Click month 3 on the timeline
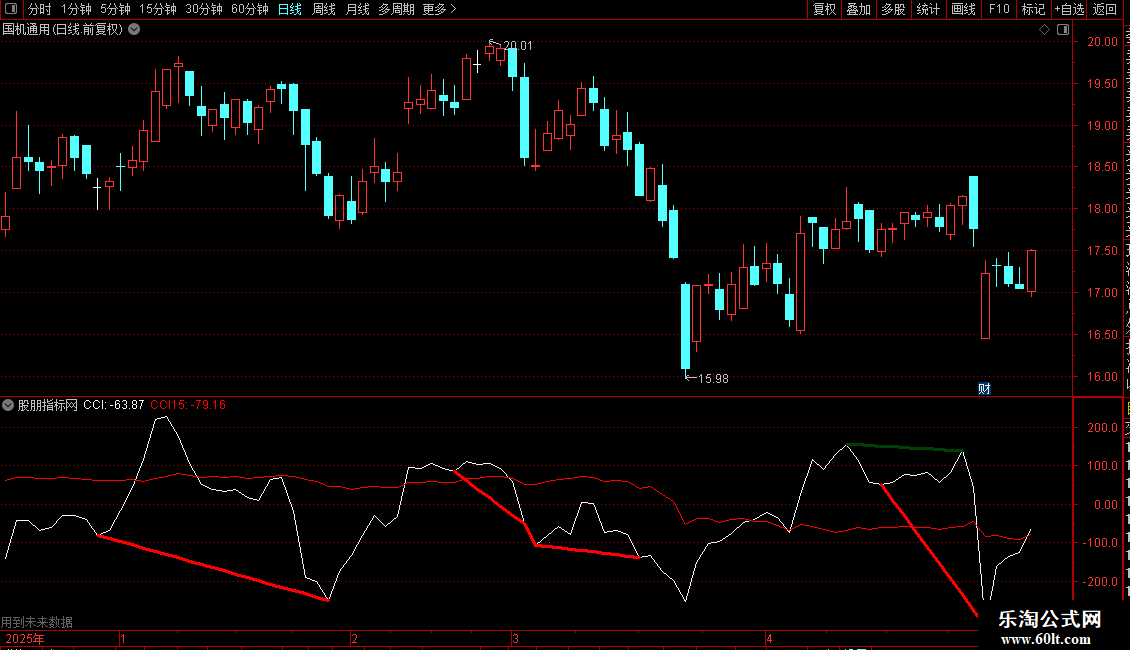Viewport: 1130px width, 650px height. (x=515, y=639)
